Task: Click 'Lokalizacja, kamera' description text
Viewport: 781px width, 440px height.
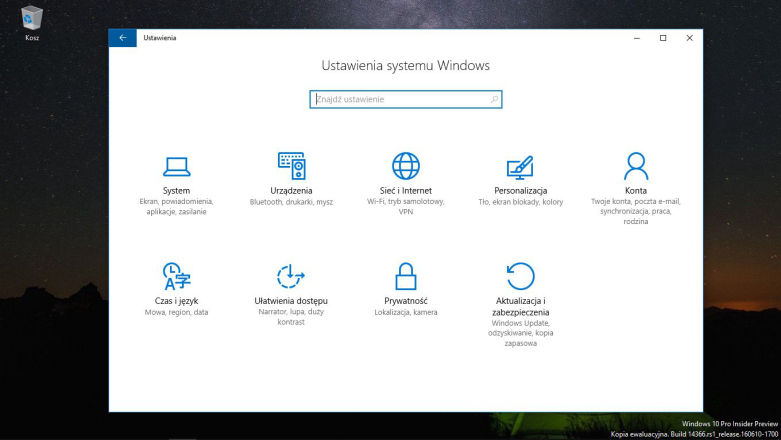Action: [405, 312]
